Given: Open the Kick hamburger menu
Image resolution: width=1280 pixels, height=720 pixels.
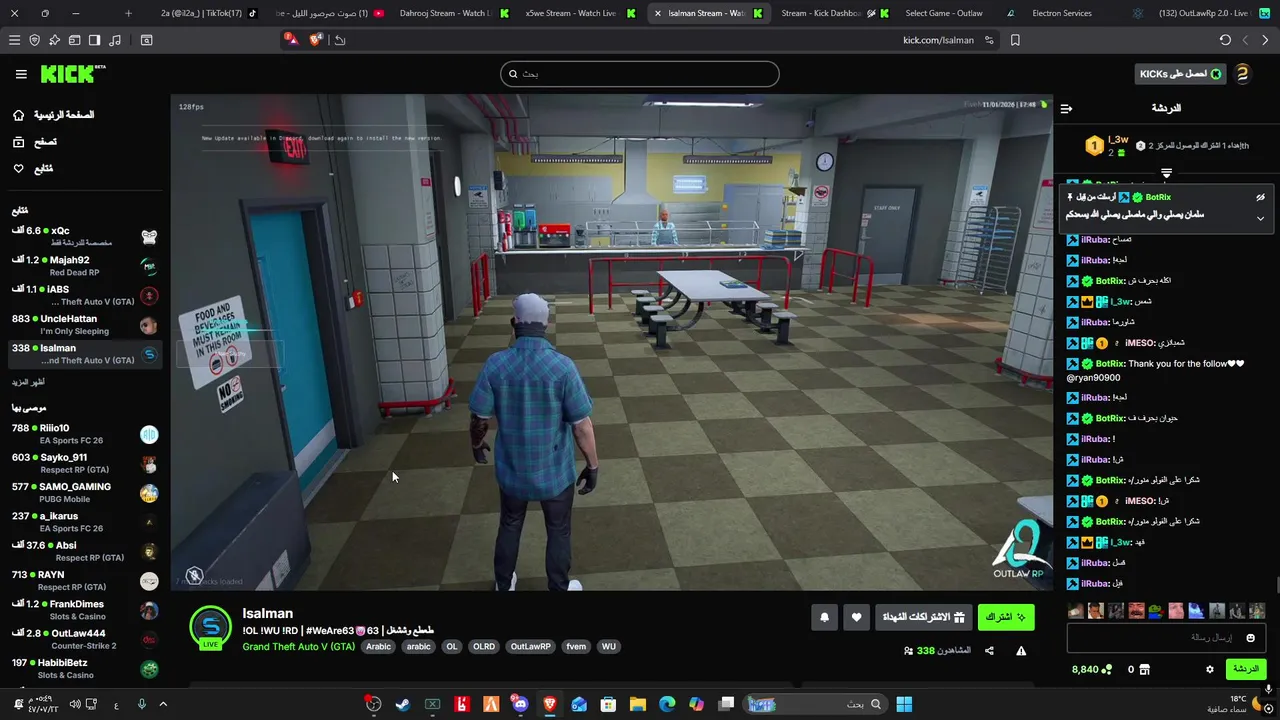Looking at the screenshot, I should [21, 74].
